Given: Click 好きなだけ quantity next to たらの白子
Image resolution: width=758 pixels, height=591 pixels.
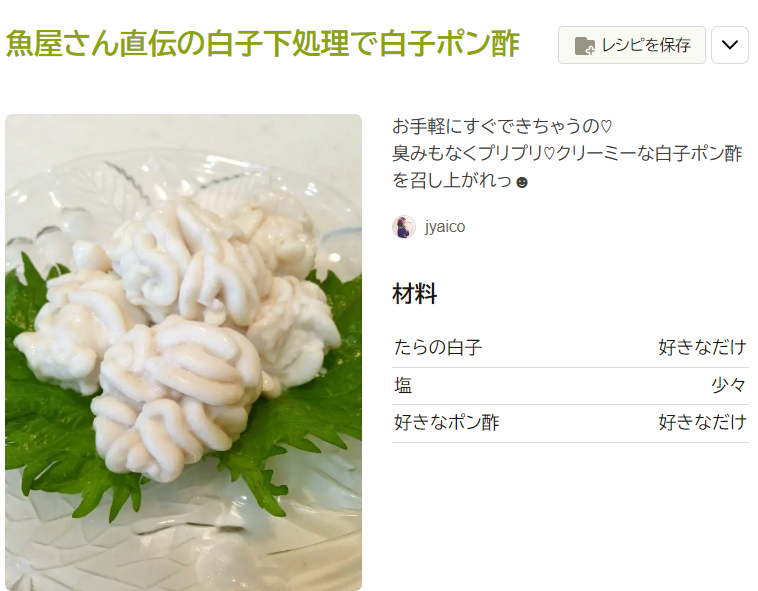Looking at the screenshot, I should [x=702, y=347].
